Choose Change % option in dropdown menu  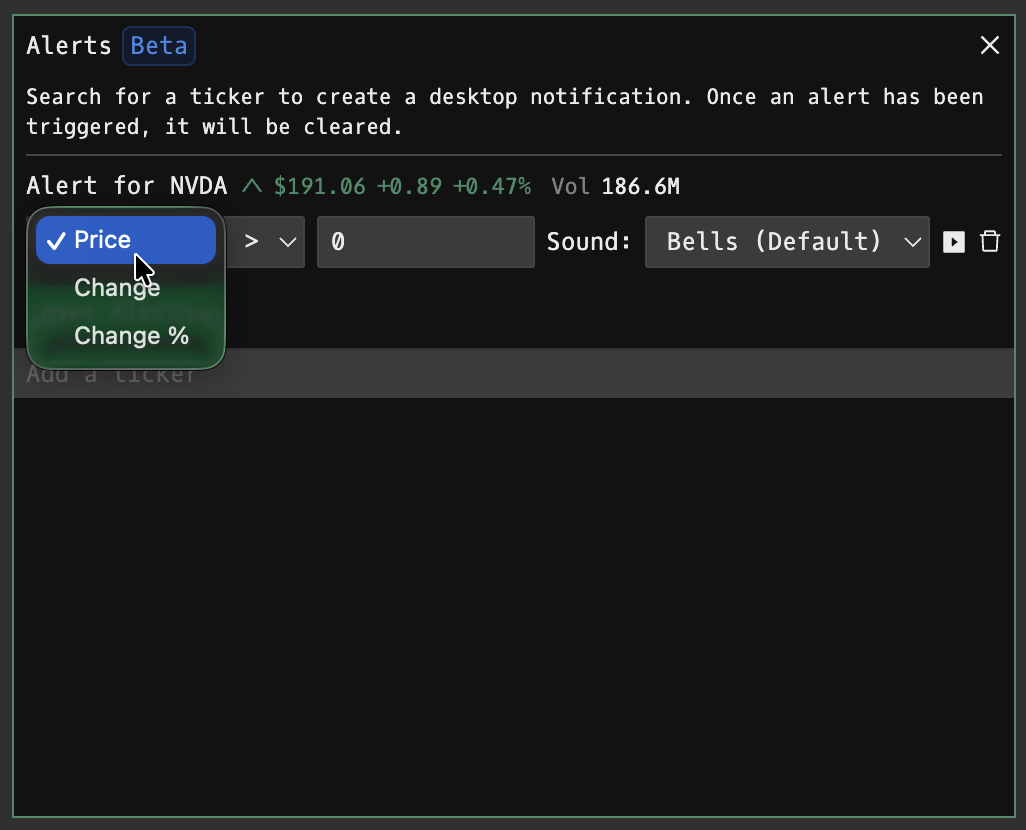pos(126,336)
